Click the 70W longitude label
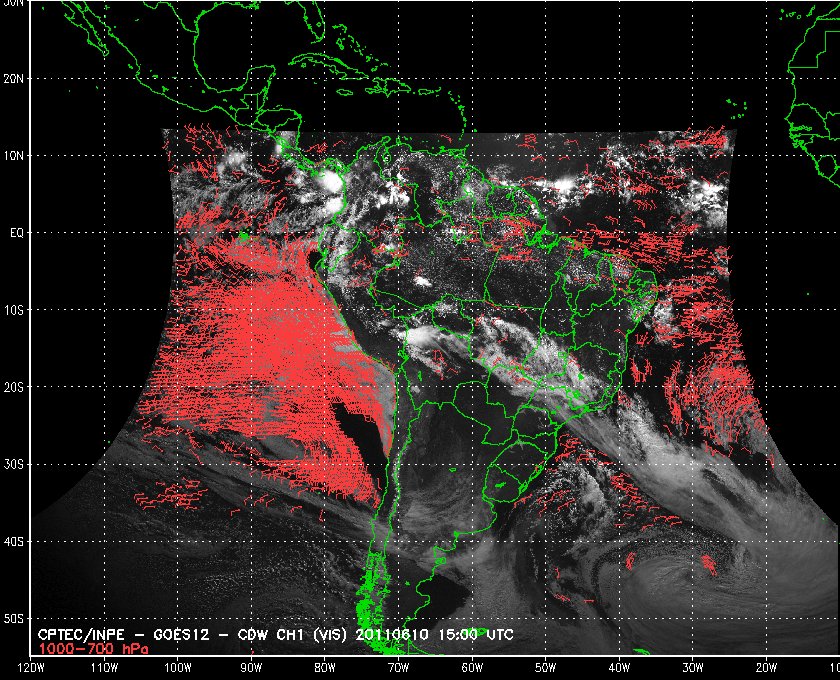This screenshot has width=840, height=680. pyautogui.click(x=399, y=668)
